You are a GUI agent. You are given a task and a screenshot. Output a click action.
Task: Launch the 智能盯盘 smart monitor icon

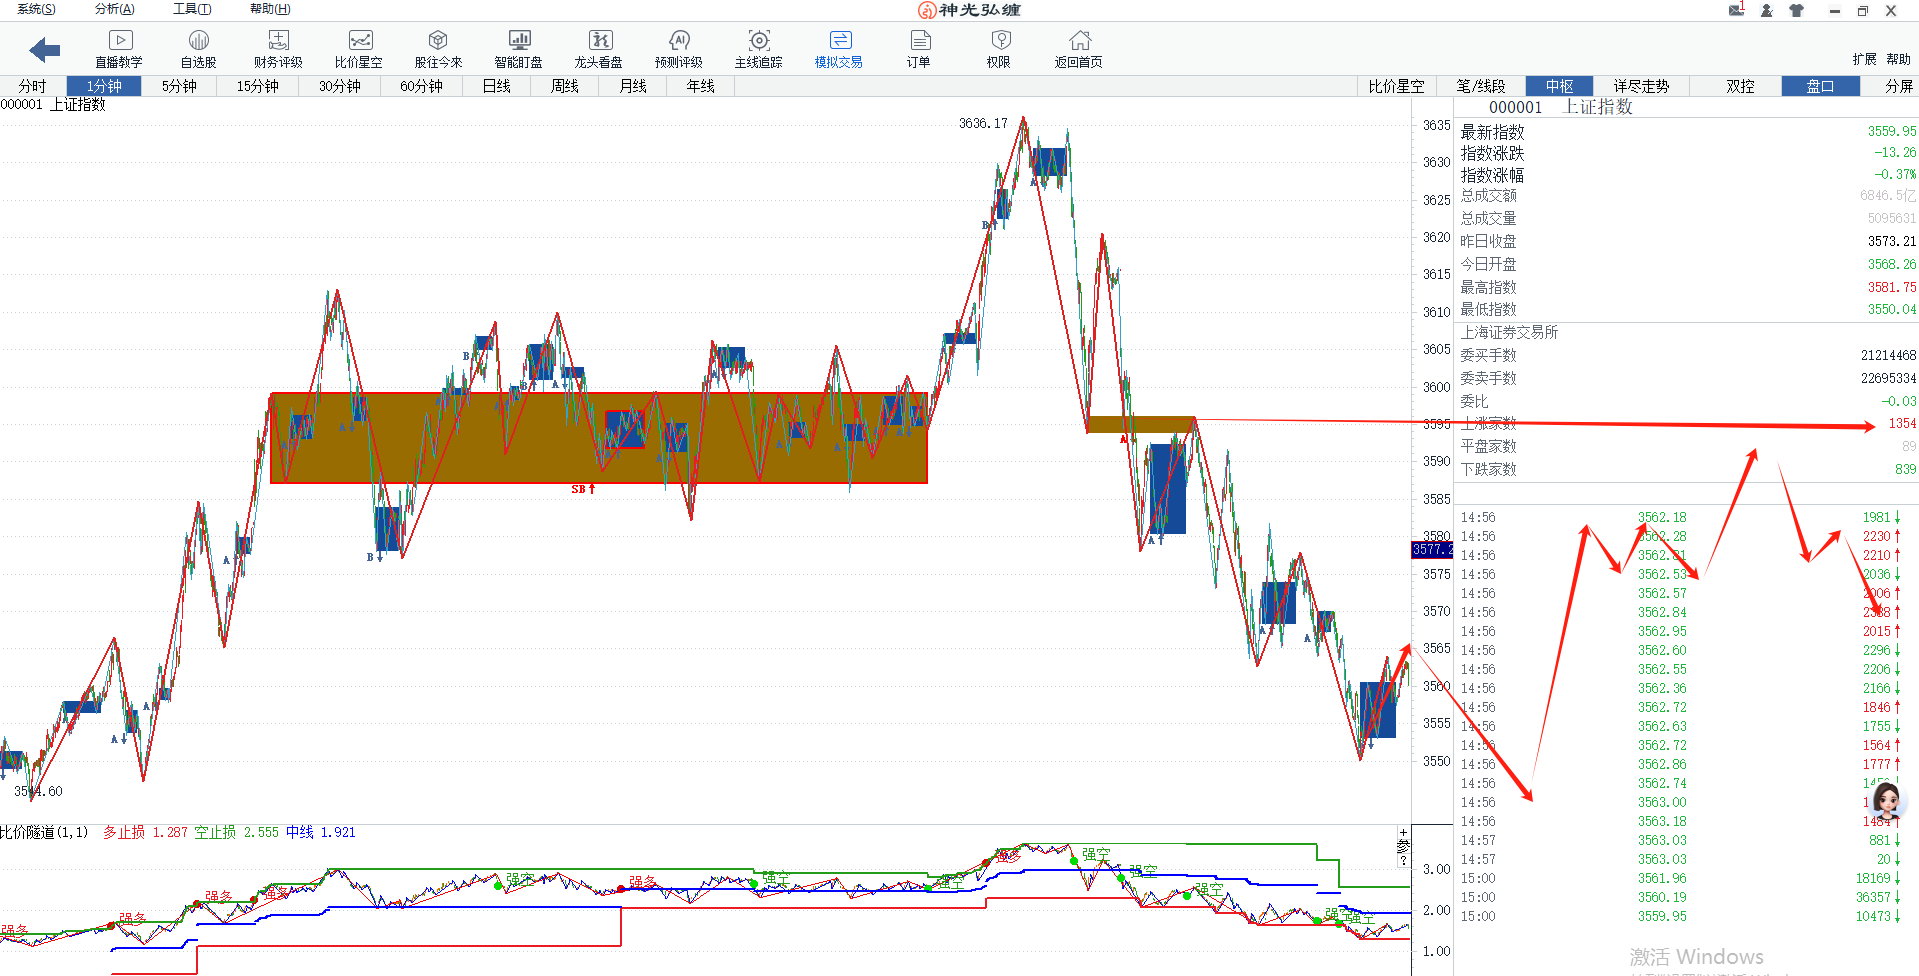click(x=518, y=48)
